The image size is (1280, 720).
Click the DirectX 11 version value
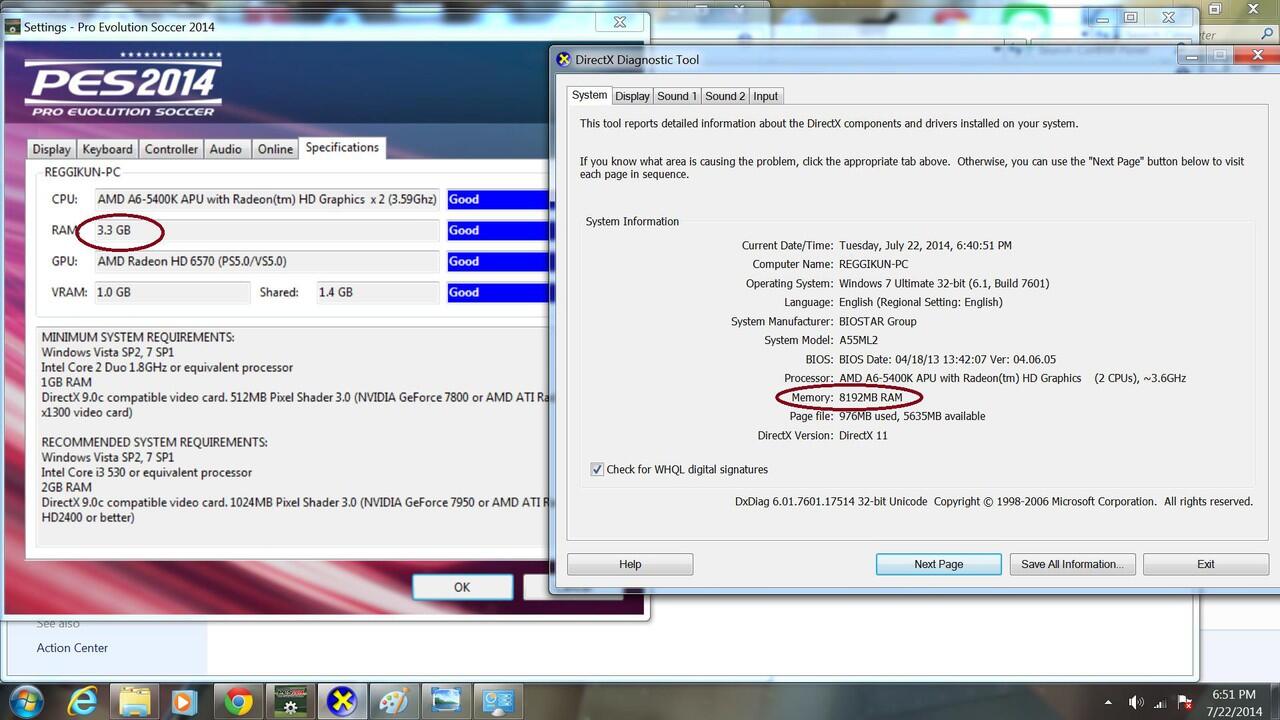(x=863, y=435)
